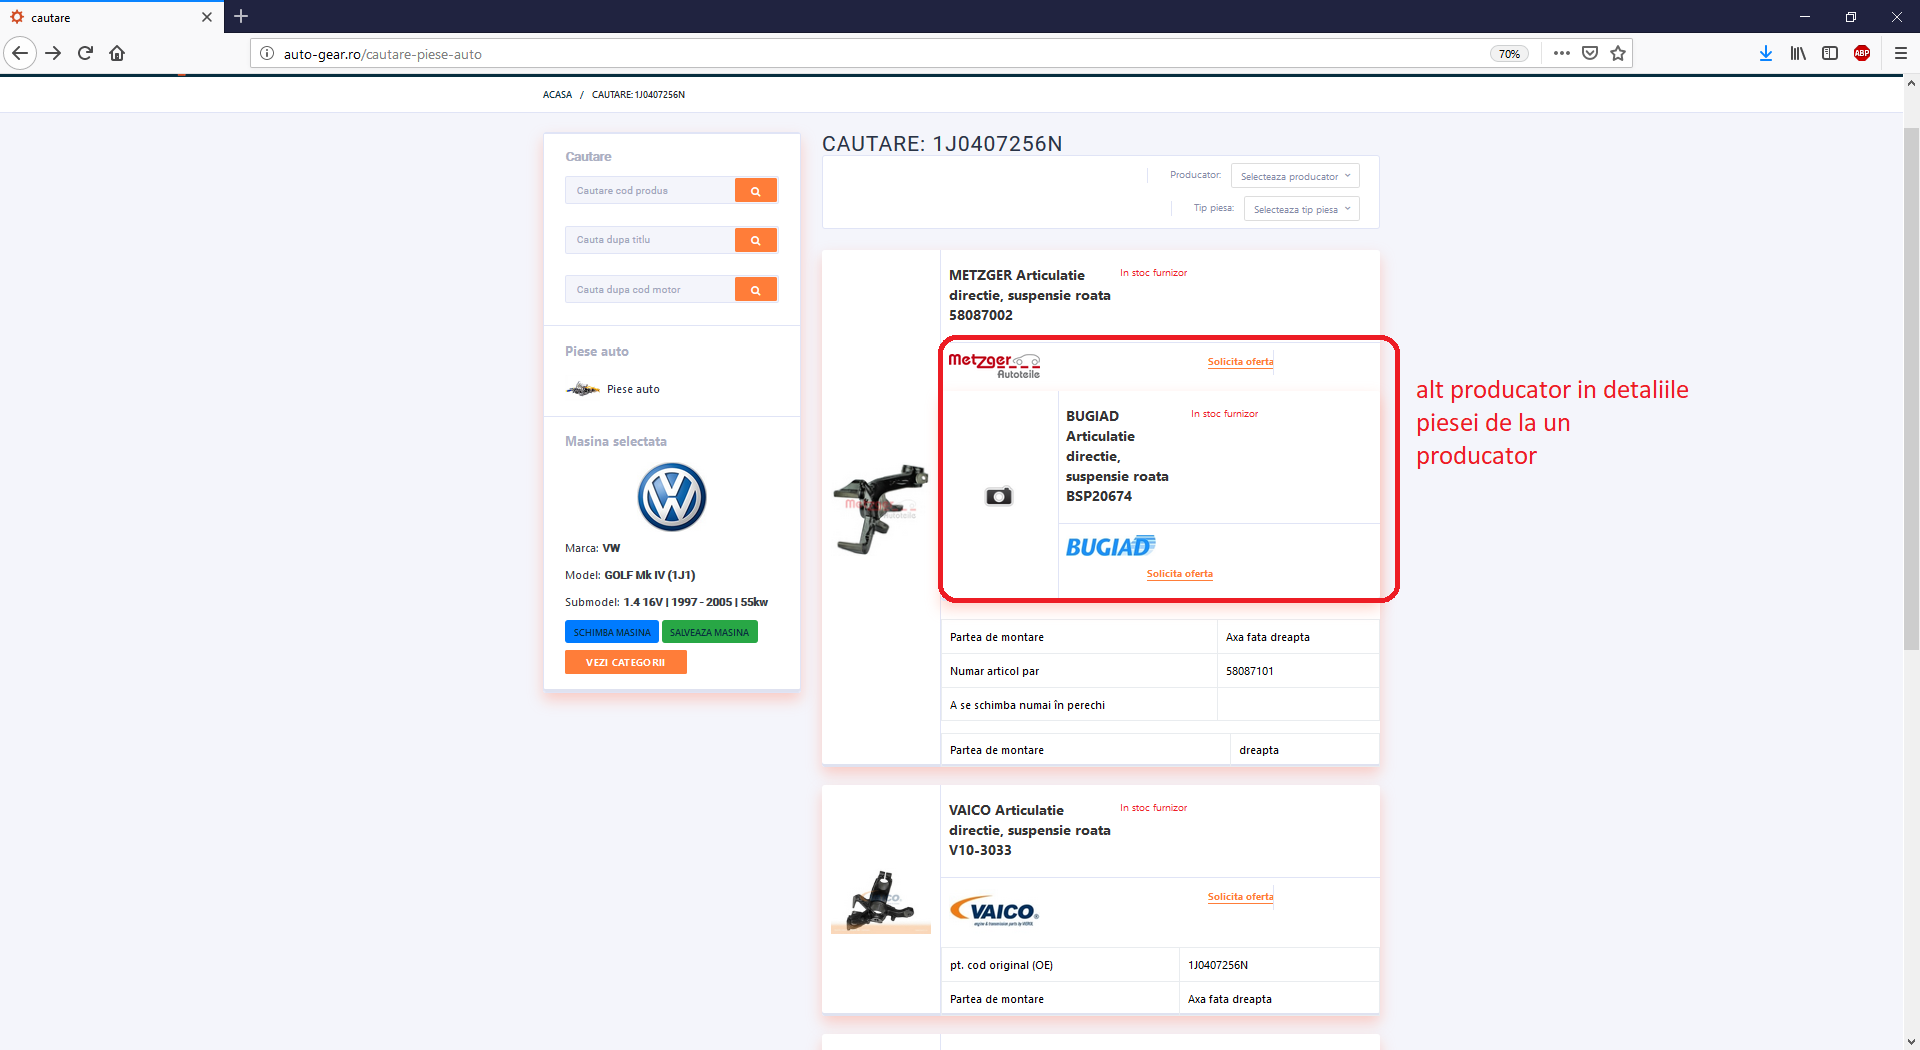
Task: Search by product code magnifier button
Action: point(756,190)
